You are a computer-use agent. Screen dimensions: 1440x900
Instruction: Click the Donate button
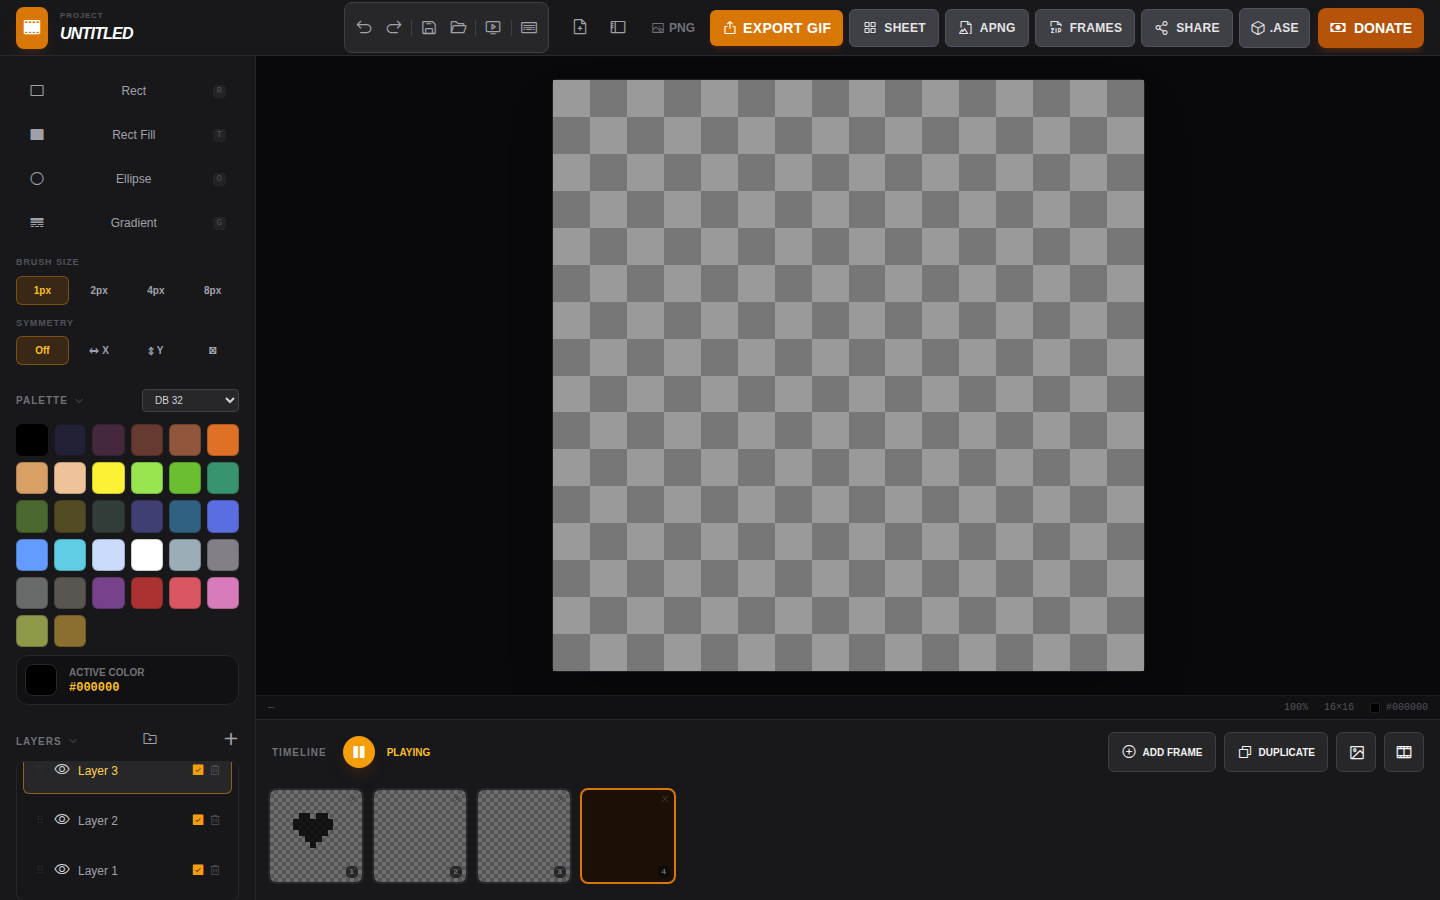coord(1371,28)
